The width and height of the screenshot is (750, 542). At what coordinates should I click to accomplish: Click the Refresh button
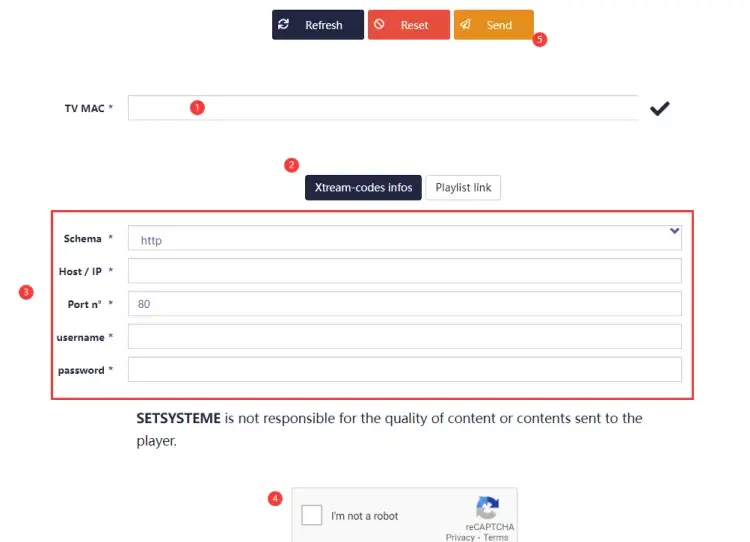(317, 25)
